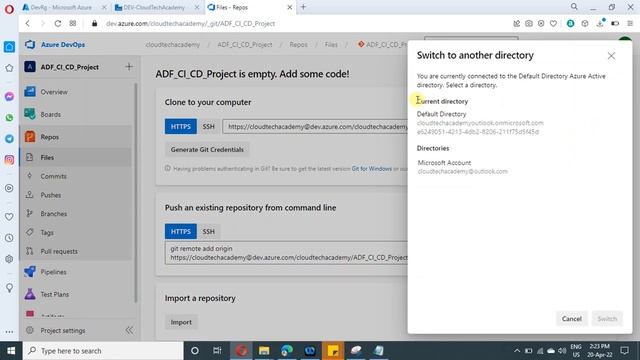Click the clone URL field
Screen dimensions: 640x360
(x=315, y=127)
